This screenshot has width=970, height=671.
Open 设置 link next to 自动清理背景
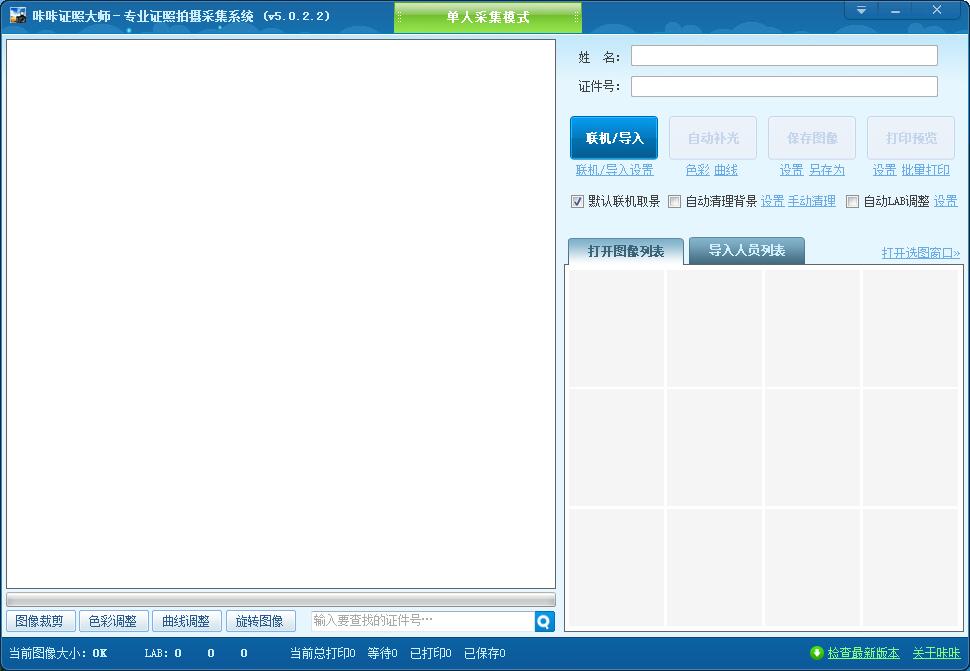(772, 201)
